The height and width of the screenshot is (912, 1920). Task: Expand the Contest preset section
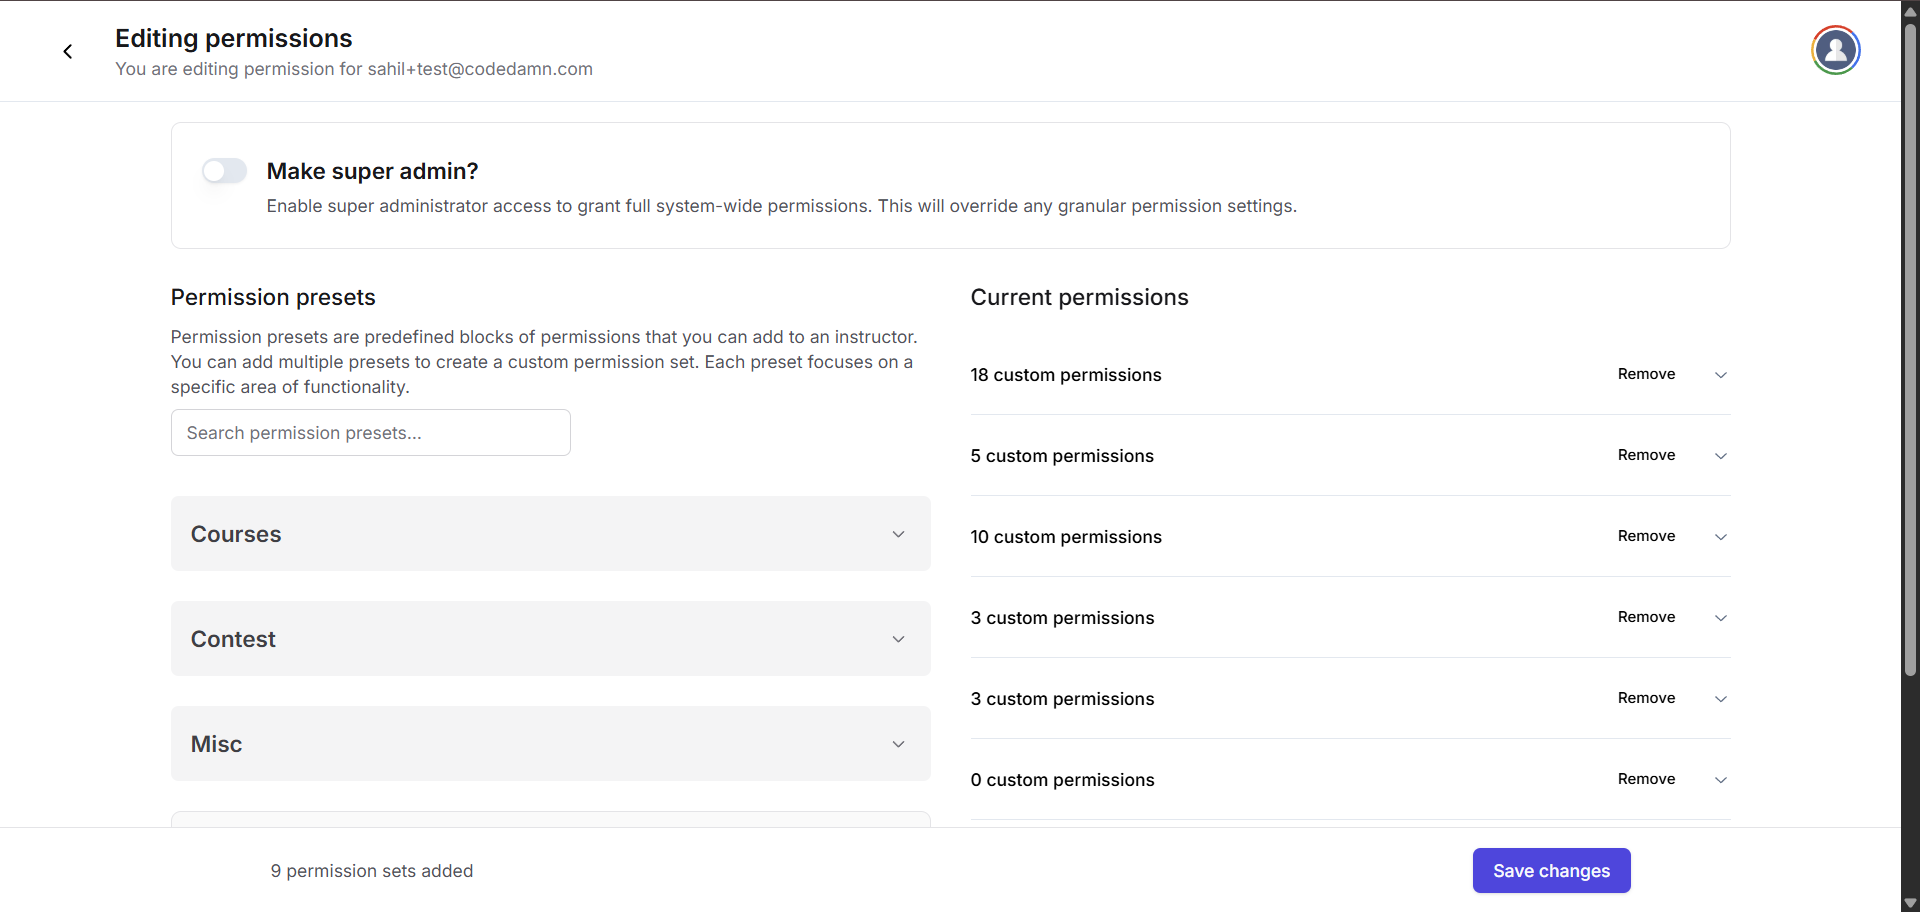tap(550, 639)
